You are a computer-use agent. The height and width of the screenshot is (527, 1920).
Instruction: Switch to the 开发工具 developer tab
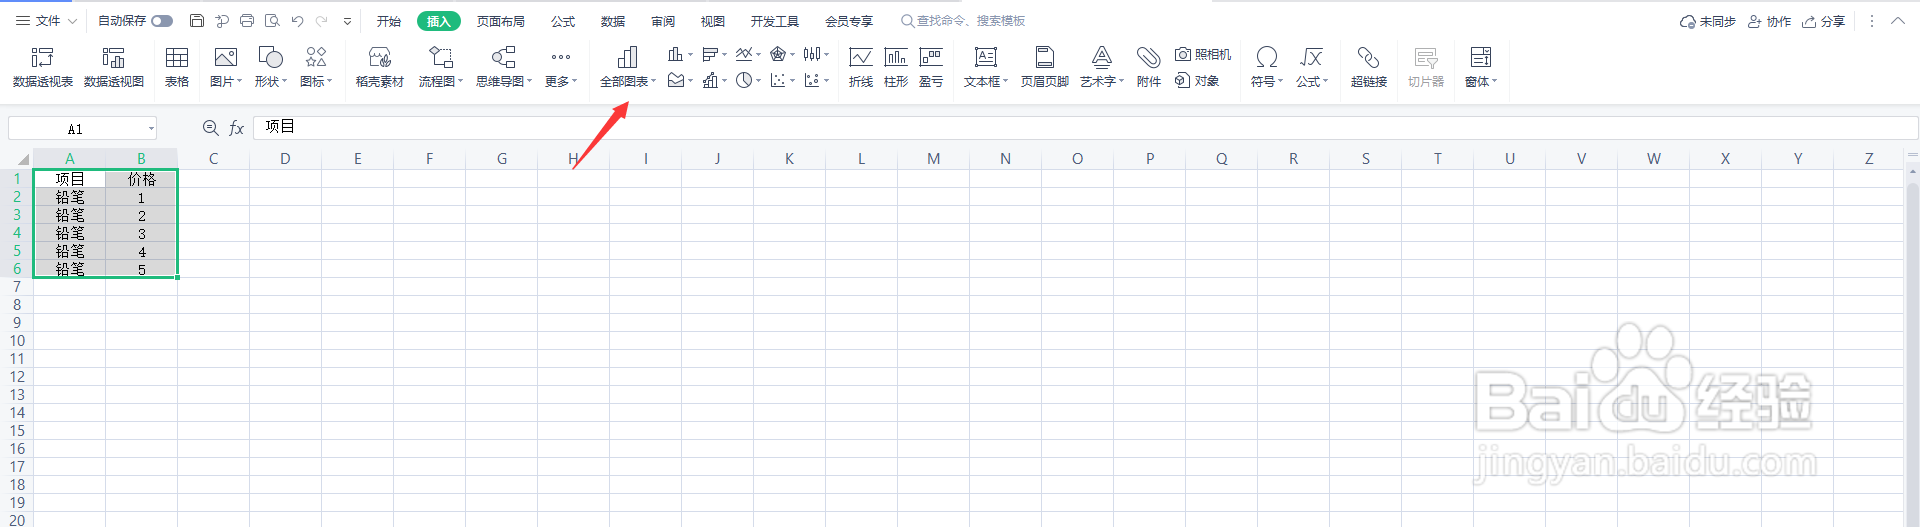775,21
